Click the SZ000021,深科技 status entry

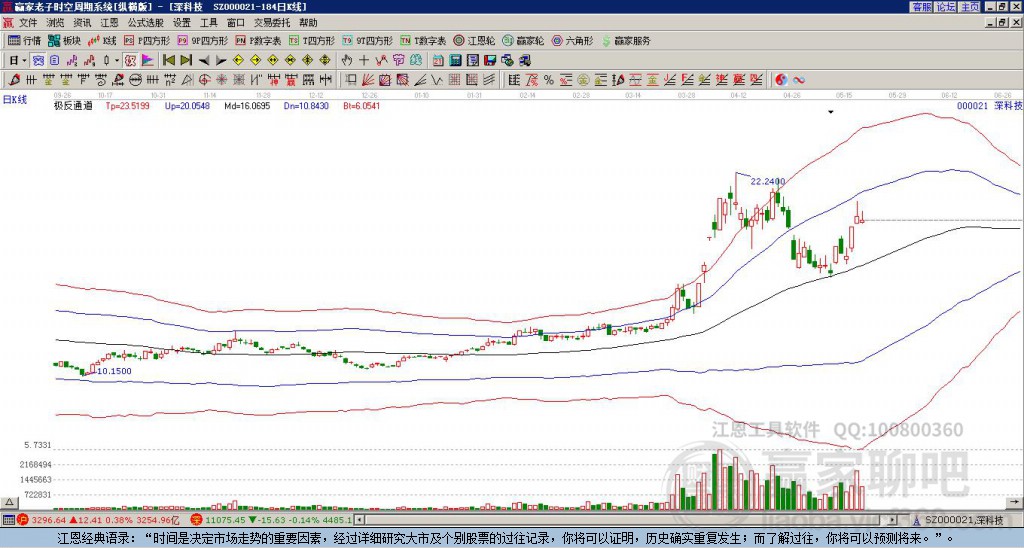click(959, 520)
